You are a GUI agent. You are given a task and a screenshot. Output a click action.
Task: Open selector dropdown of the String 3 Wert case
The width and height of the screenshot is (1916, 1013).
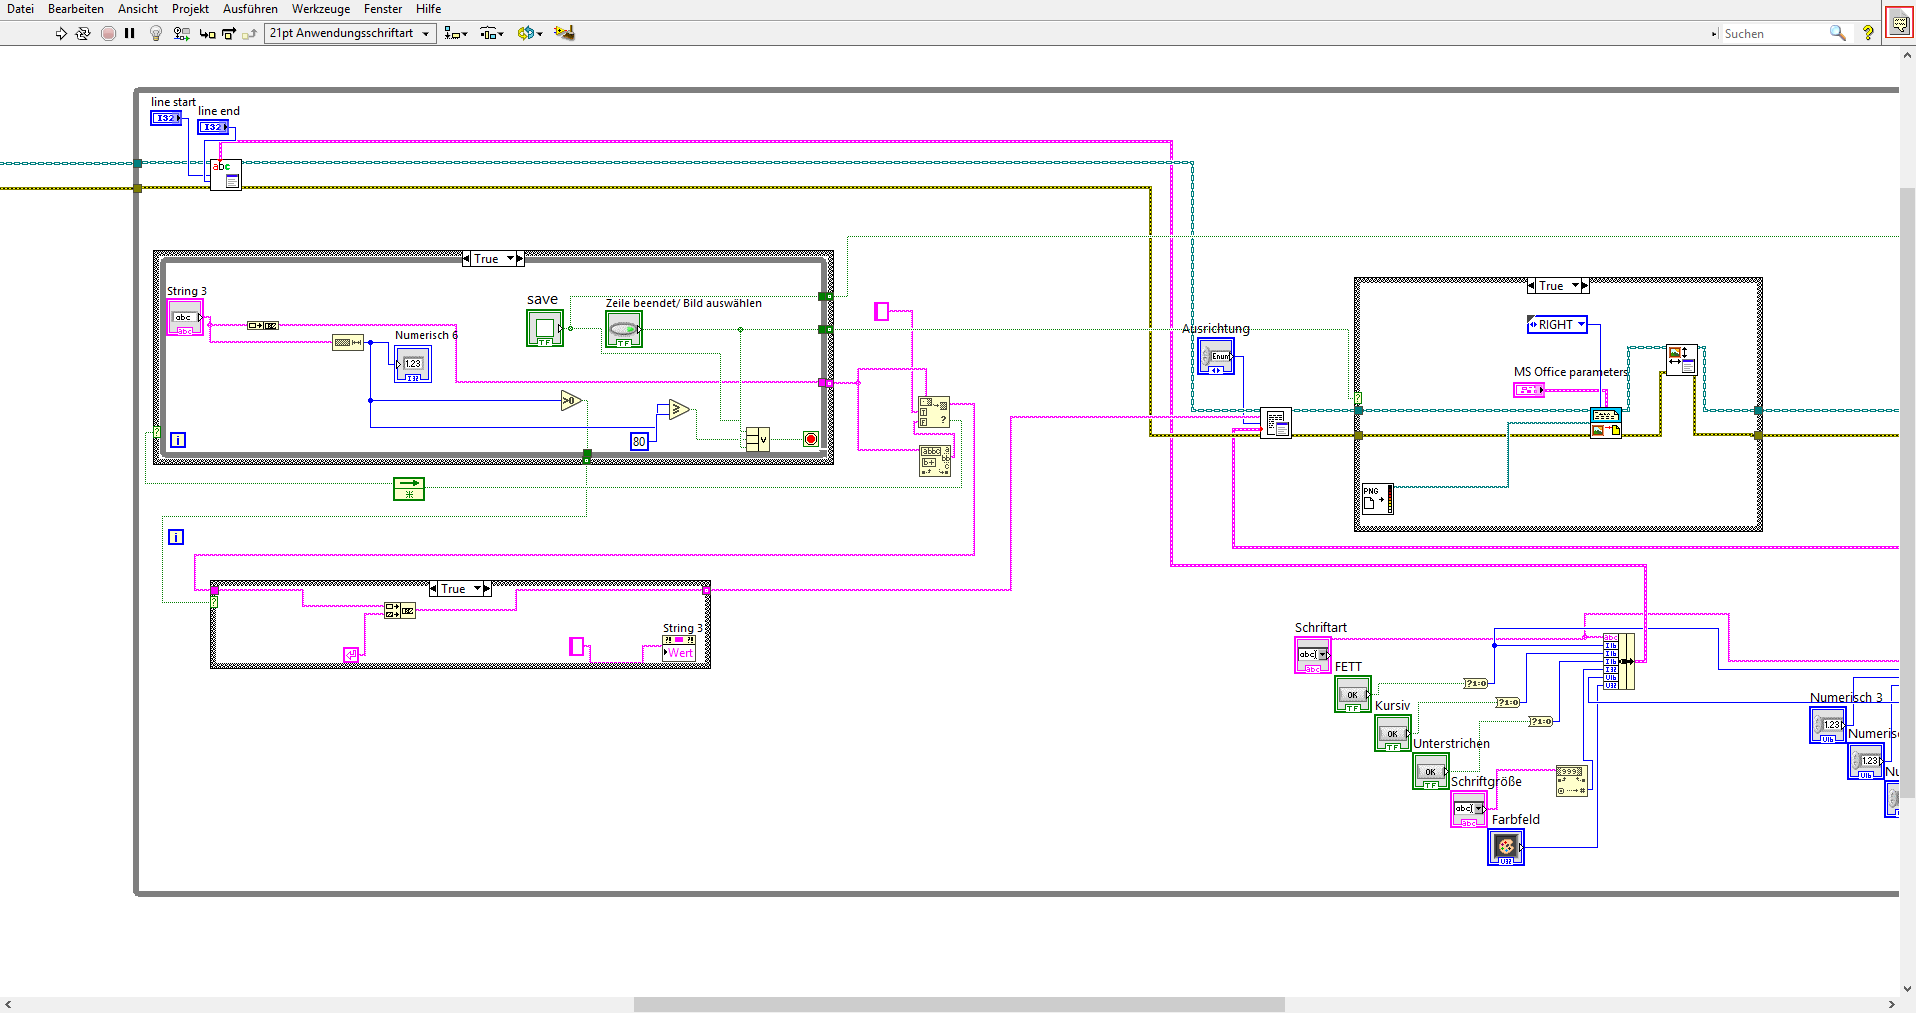[478, 589]
